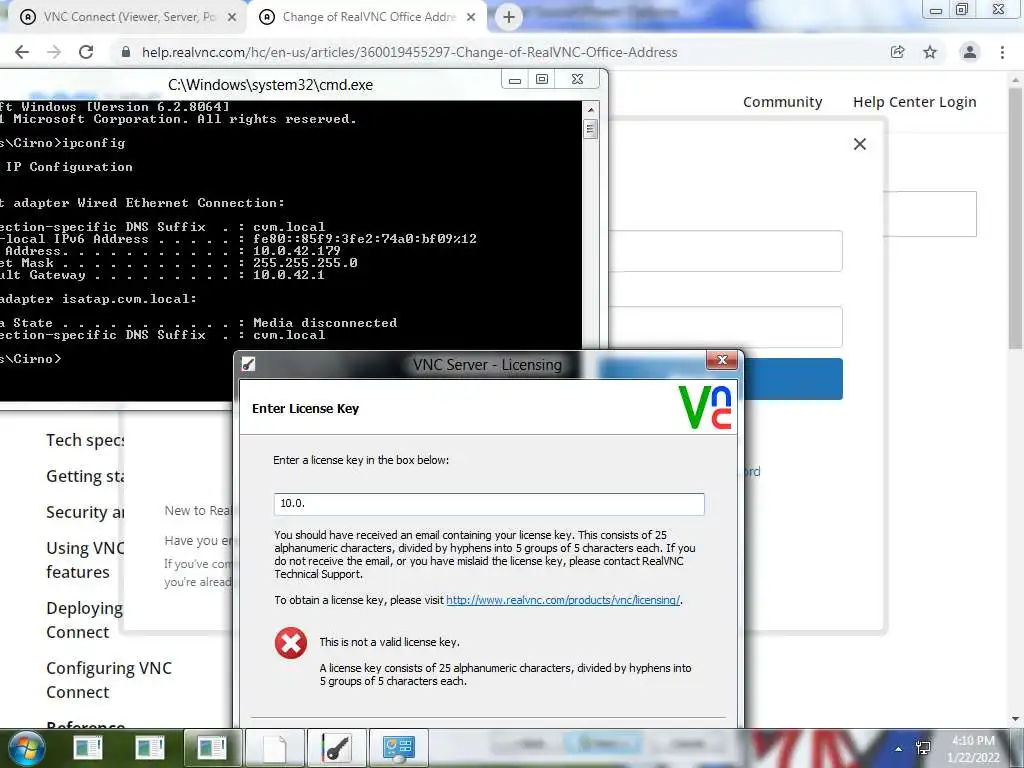
Task: Open second taskbar window icon
Action: (150, 748)
